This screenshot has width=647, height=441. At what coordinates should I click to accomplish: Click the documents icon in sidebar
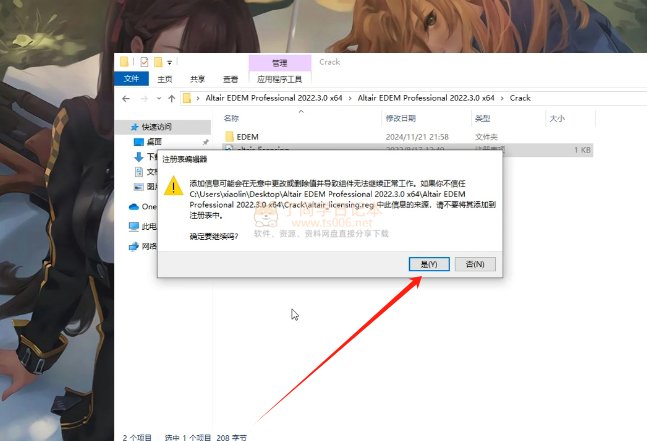(139, 172)
